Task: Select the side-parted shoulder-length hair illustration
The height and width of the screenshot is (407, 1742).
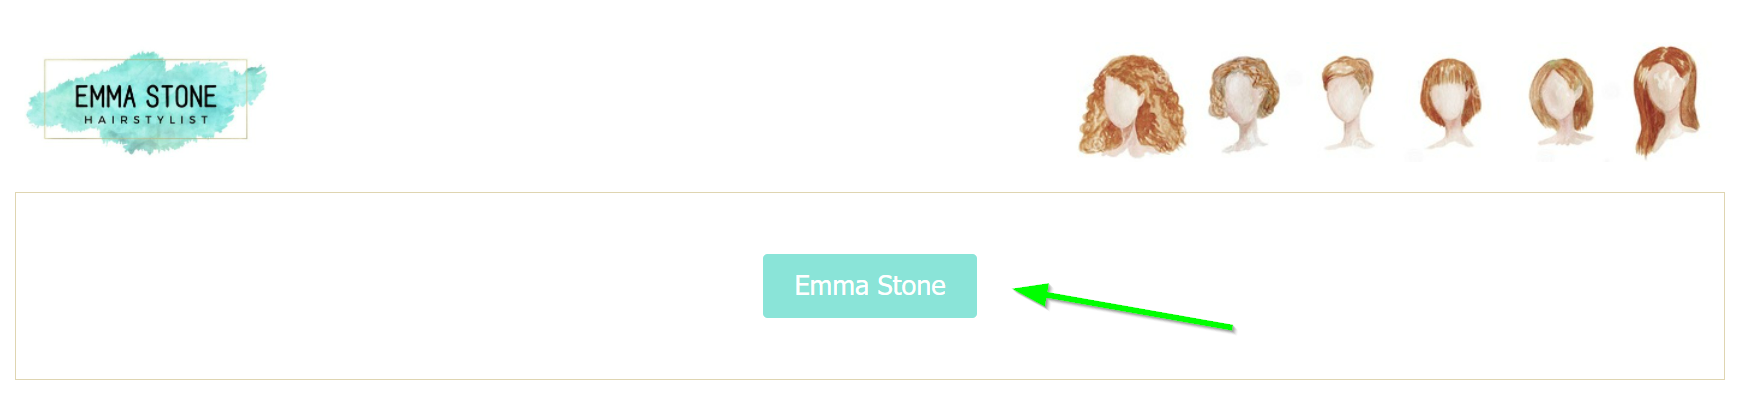Action: pos(1560,100)
